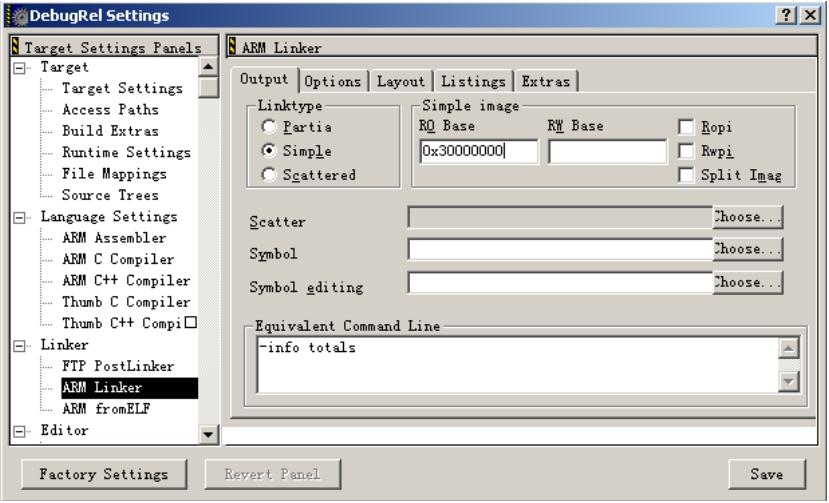Select Access Paths panel

tap(110, 109)
